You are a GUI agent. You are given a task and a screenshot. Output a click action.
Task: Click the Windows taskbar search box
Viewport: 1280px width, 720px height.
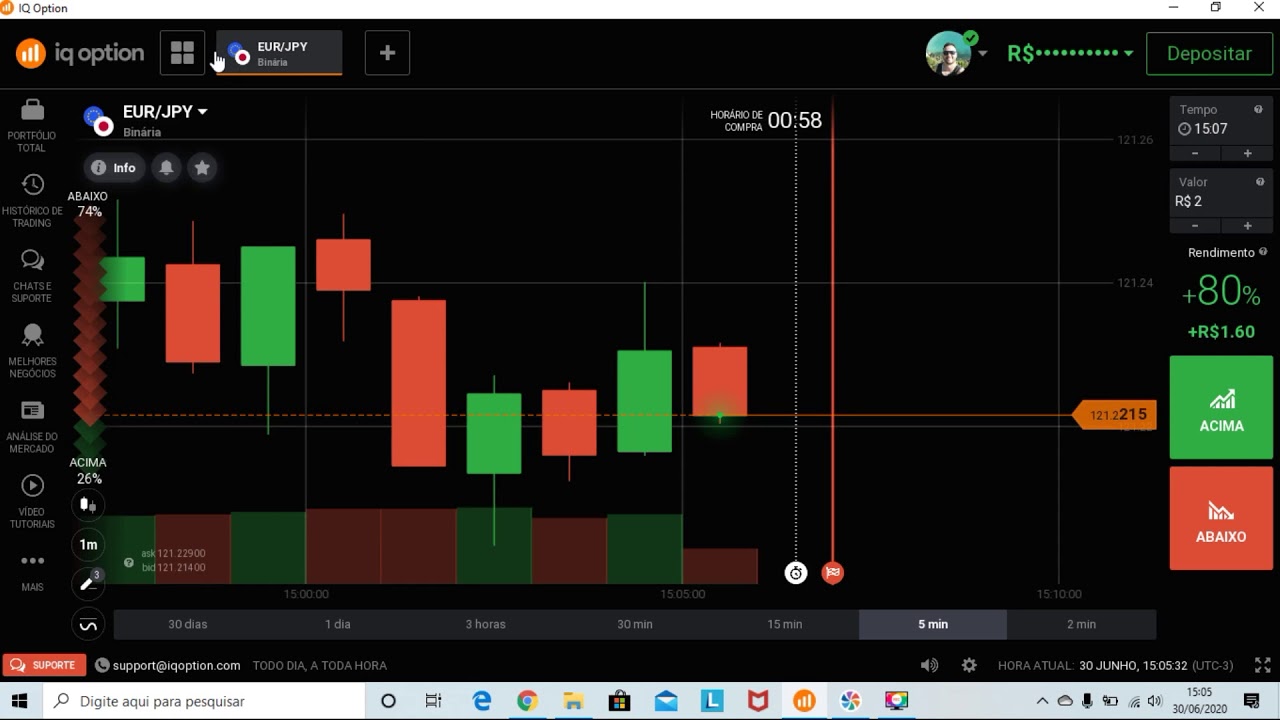pos(205,701)
